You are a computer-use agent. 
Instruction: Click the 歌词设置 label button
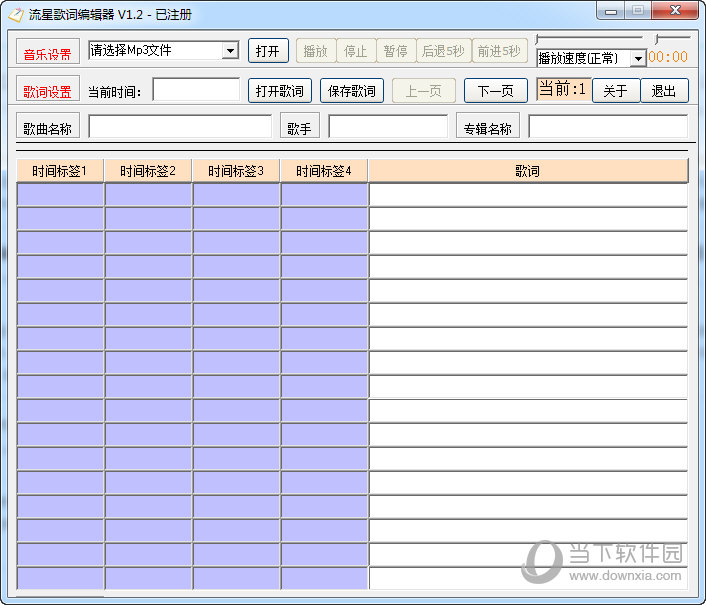coord(48,88)
